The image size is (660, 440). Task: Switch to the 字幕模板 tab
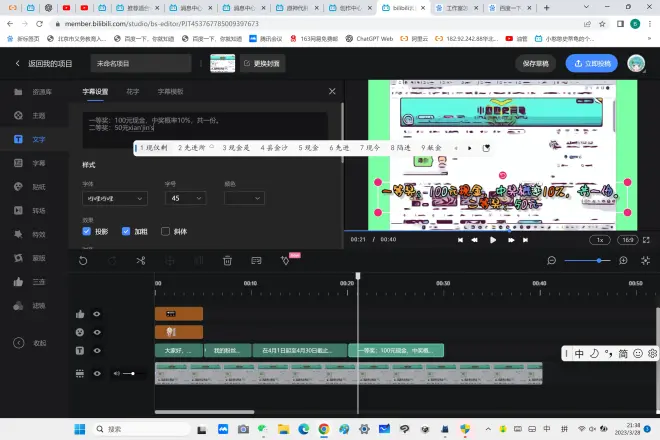[x=169, y=91]
